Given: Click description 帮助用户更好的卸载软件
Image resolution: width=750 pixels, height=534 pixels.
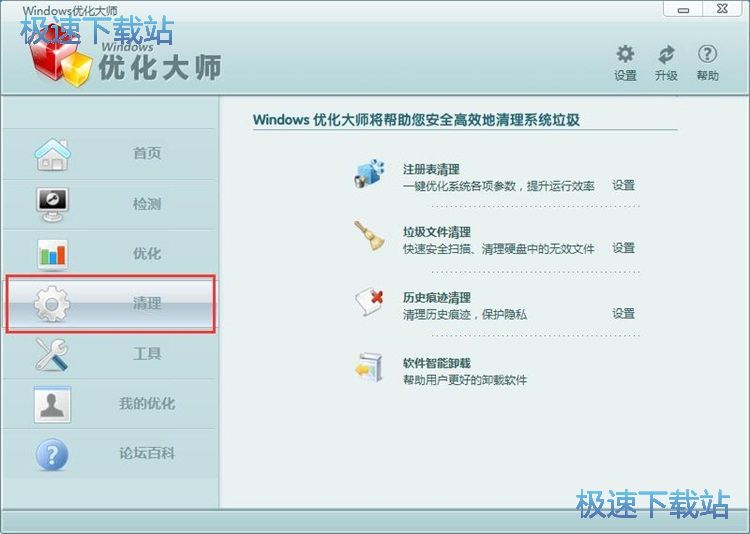Looking at the screenshot, I should tap(465, 380).
